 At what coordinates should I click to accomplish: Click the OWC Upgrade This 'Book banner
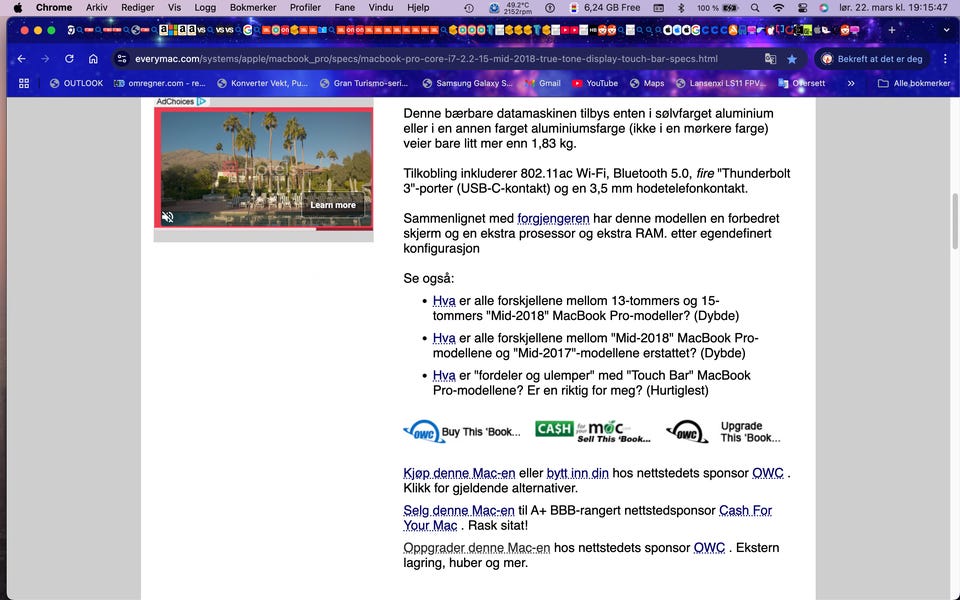coord(723,432)
